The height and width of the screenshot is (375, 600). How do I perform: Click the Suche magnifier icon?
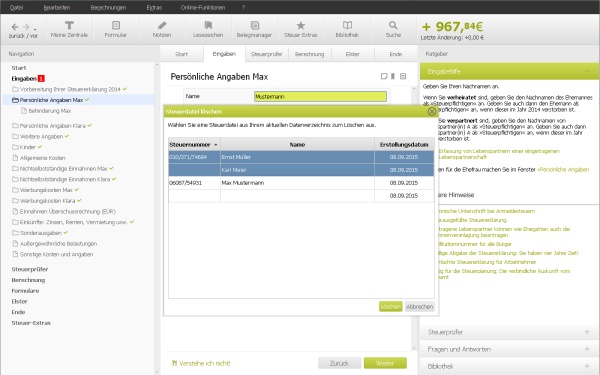pyautogui.click(x=393, y=29)
